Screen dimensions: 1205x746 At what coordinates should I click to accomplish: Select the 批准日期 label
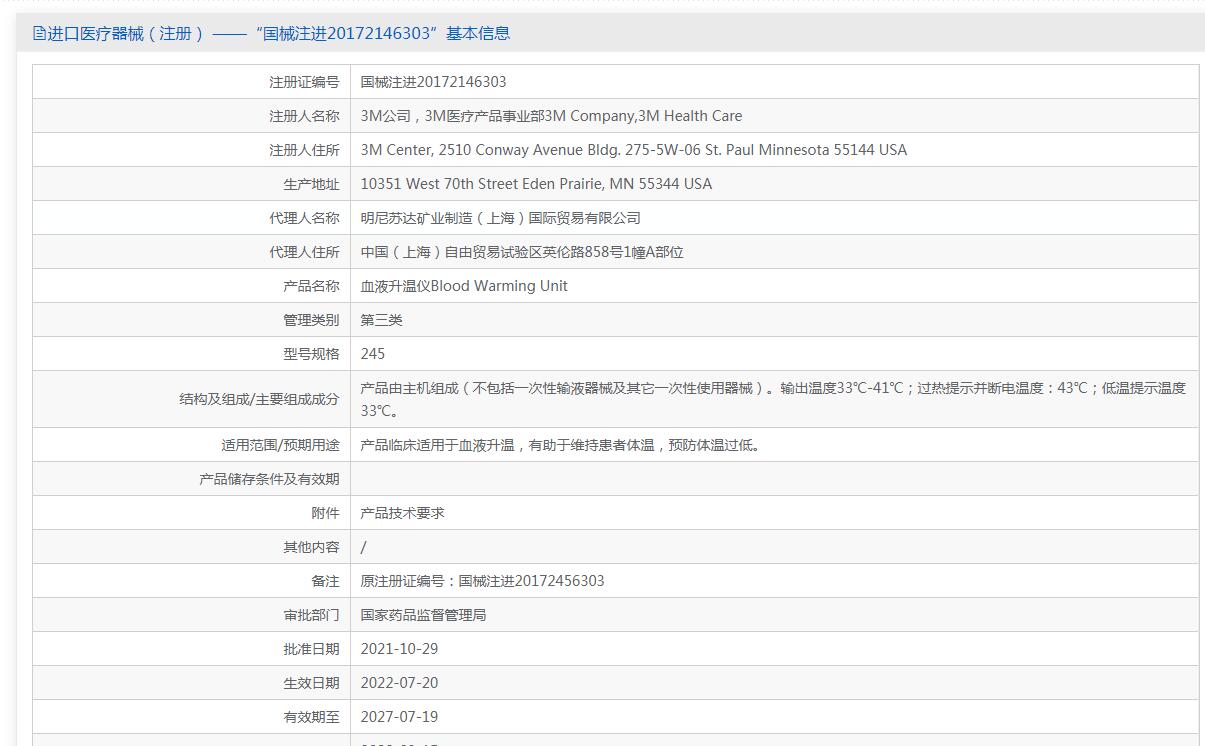pos(311,649)
